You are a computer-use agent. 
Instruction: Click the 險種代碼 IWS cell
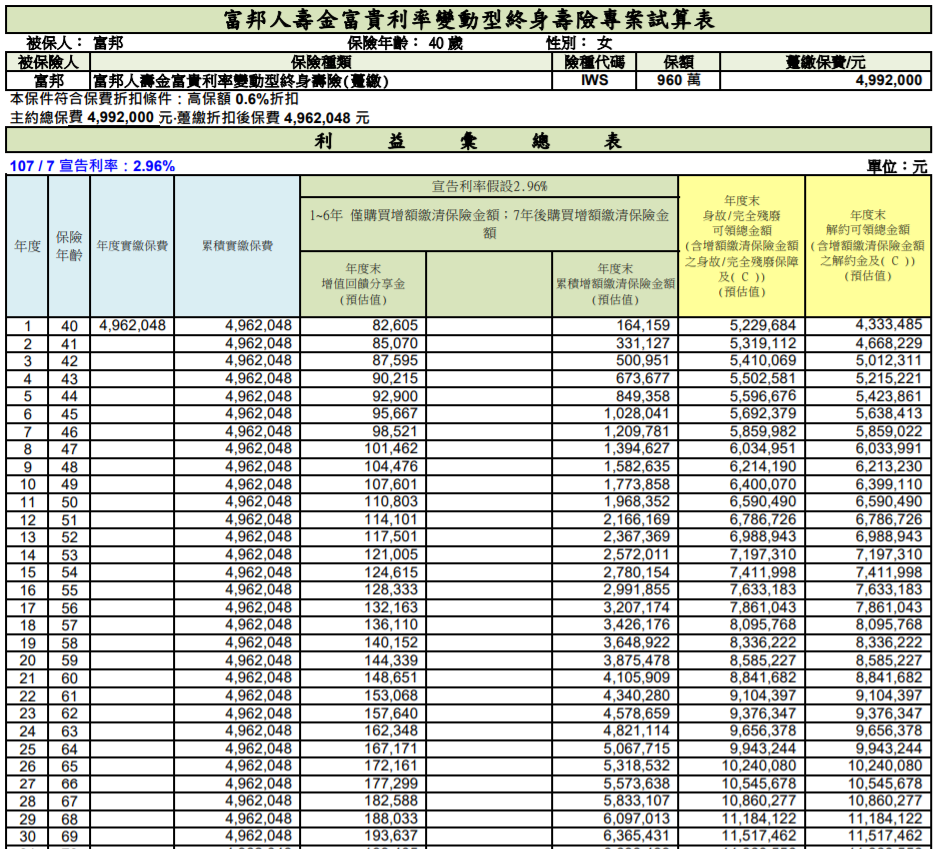point(594,80)
